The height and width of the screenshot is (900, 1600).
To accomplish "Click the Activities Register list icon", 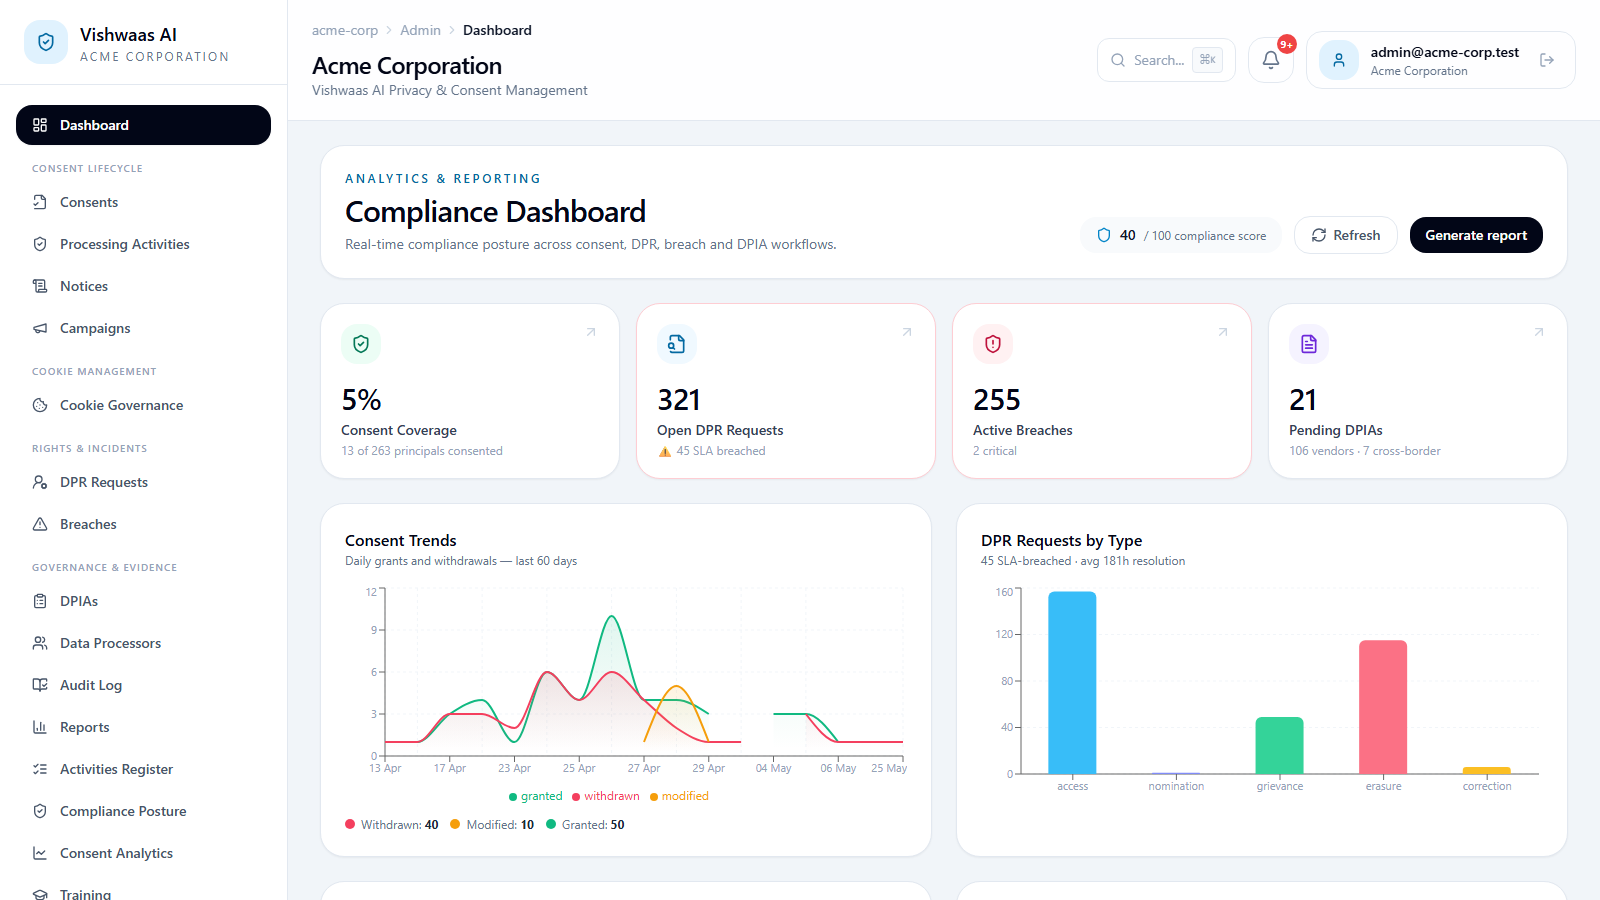I will (40, 769).
